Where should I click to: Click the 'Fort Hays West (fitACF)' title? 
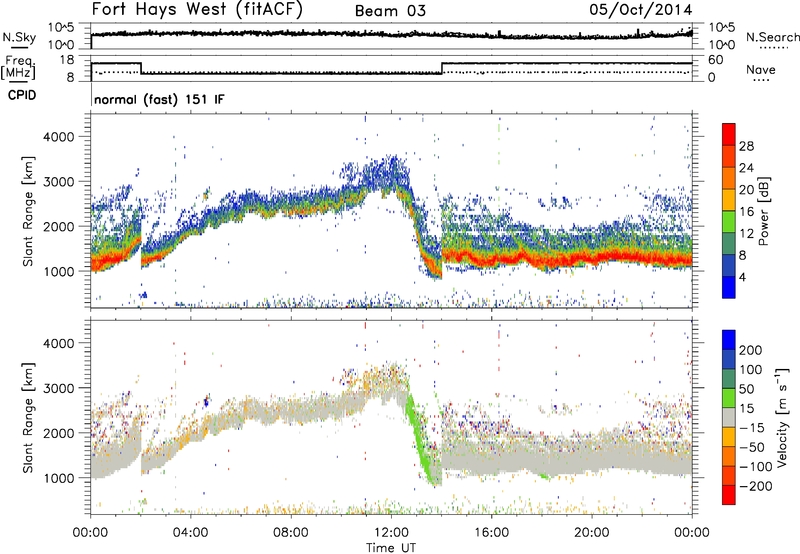point(197,9)
